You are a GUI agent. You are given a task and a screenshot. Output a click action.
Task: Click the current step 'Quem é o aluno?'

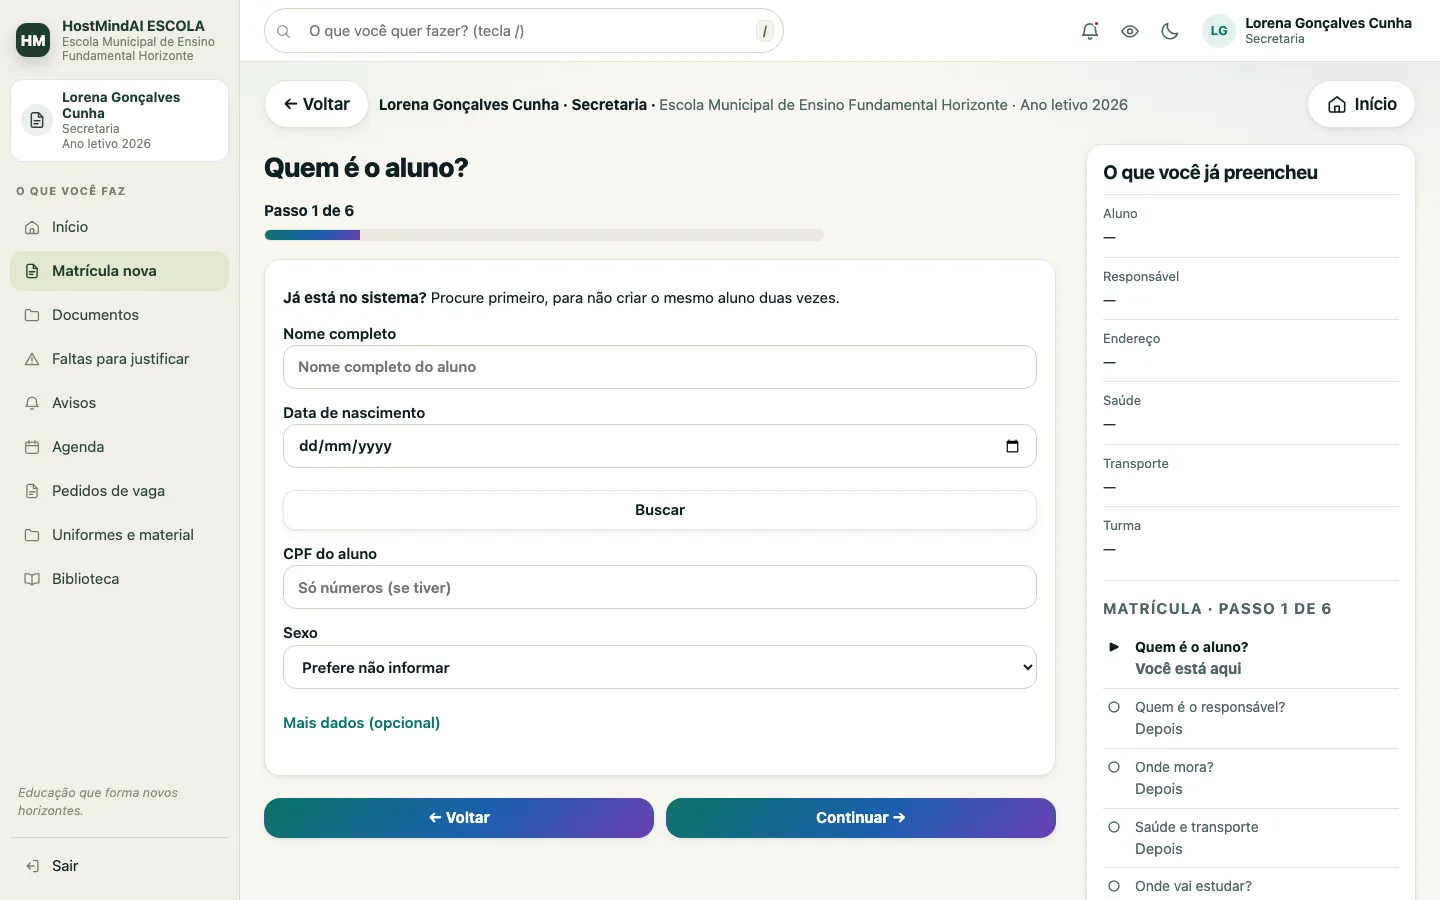point(1251,658)
